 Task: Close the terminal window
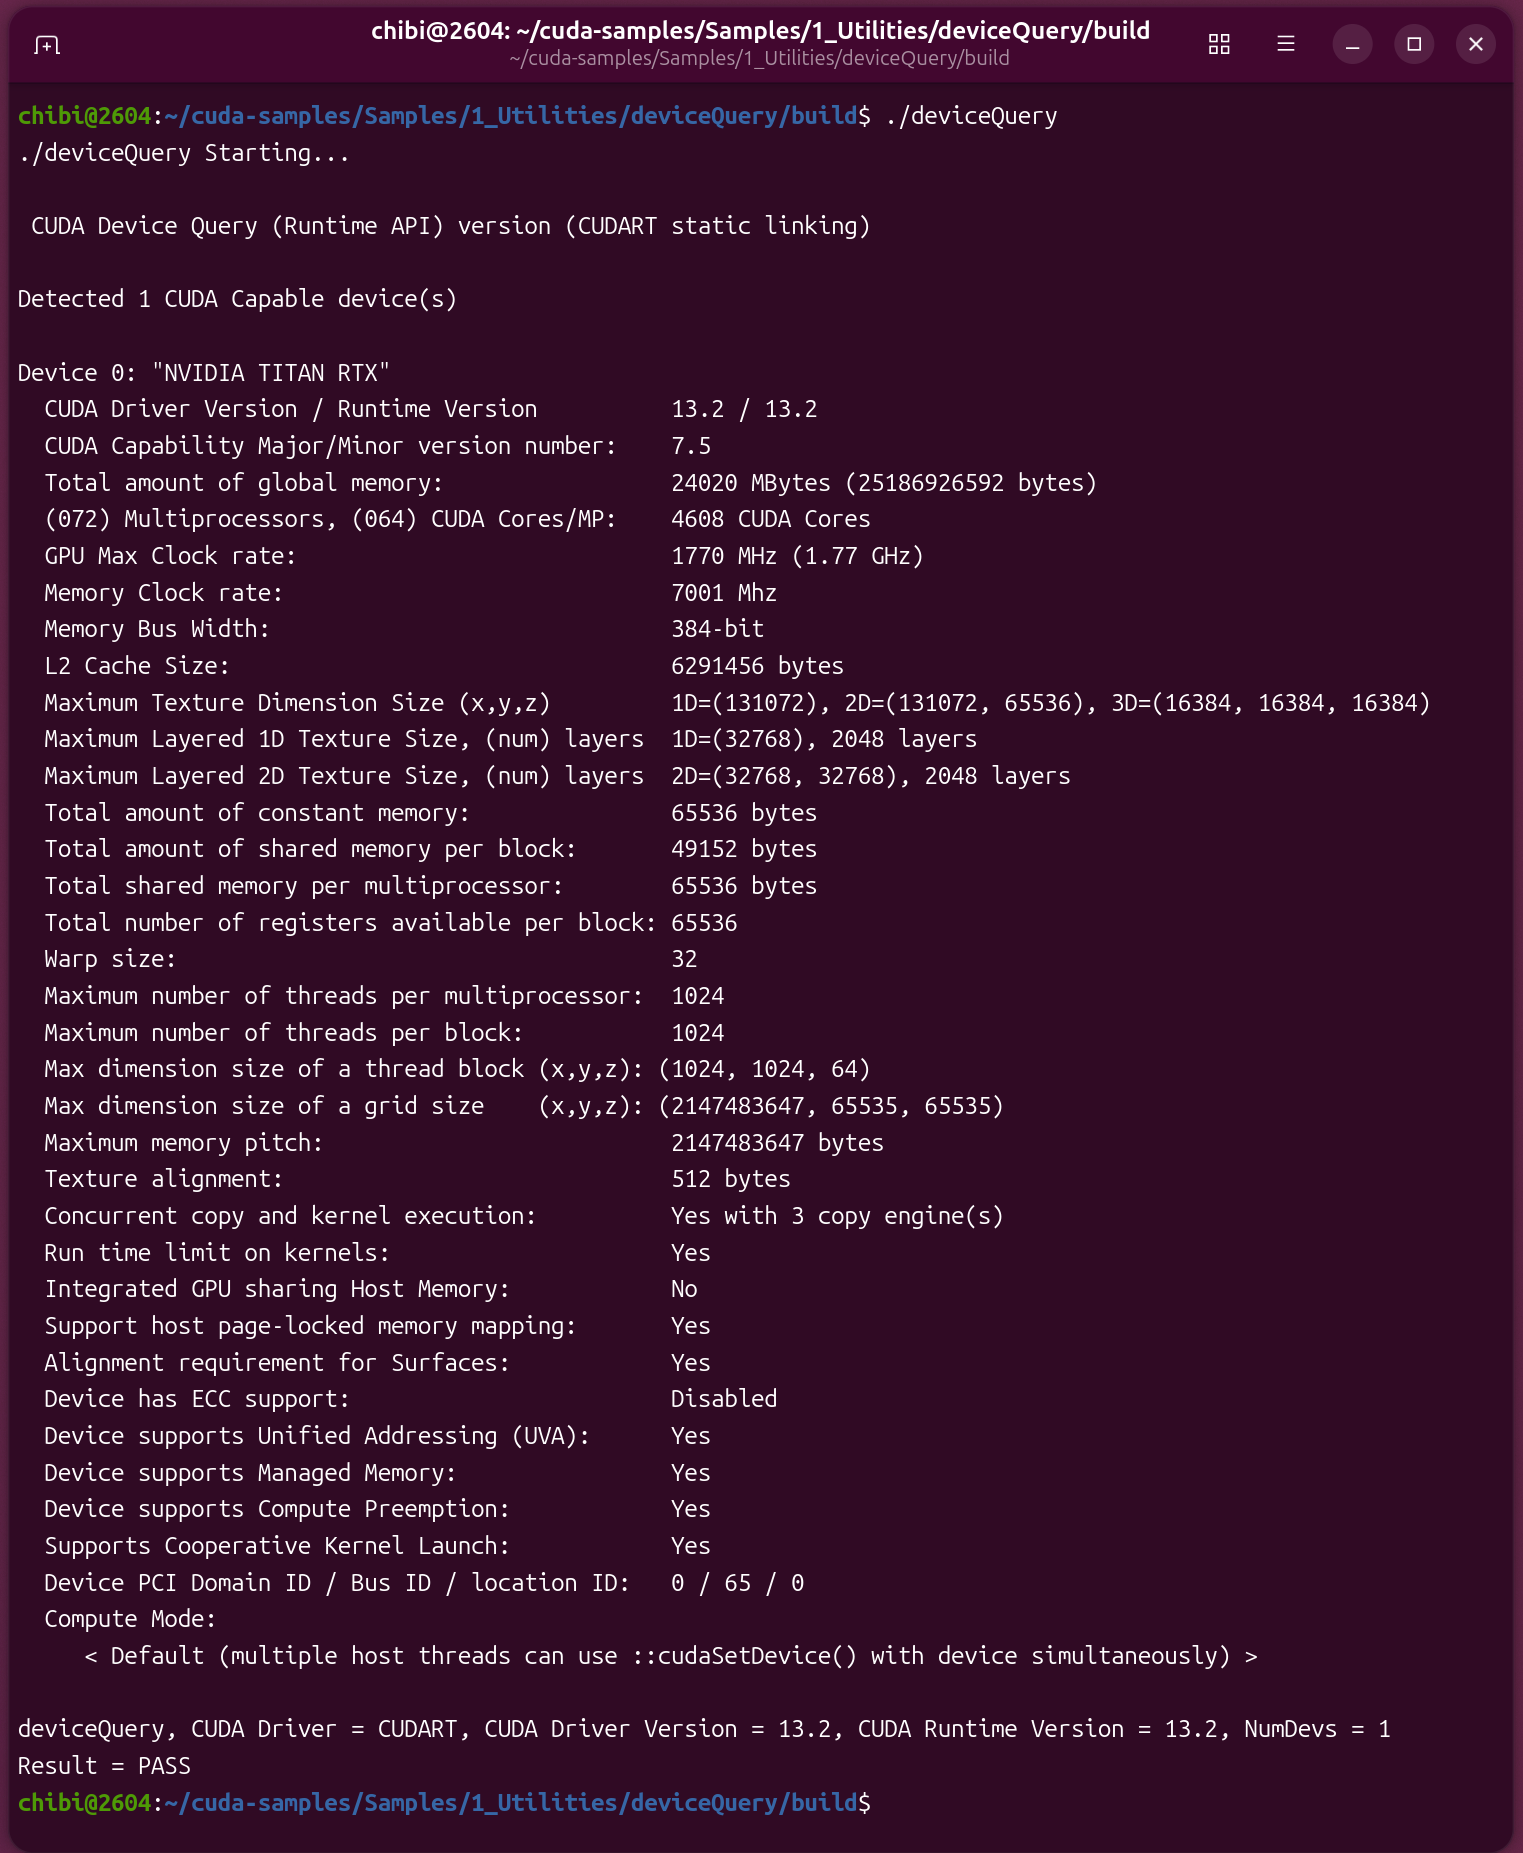tap(1475, 44)
